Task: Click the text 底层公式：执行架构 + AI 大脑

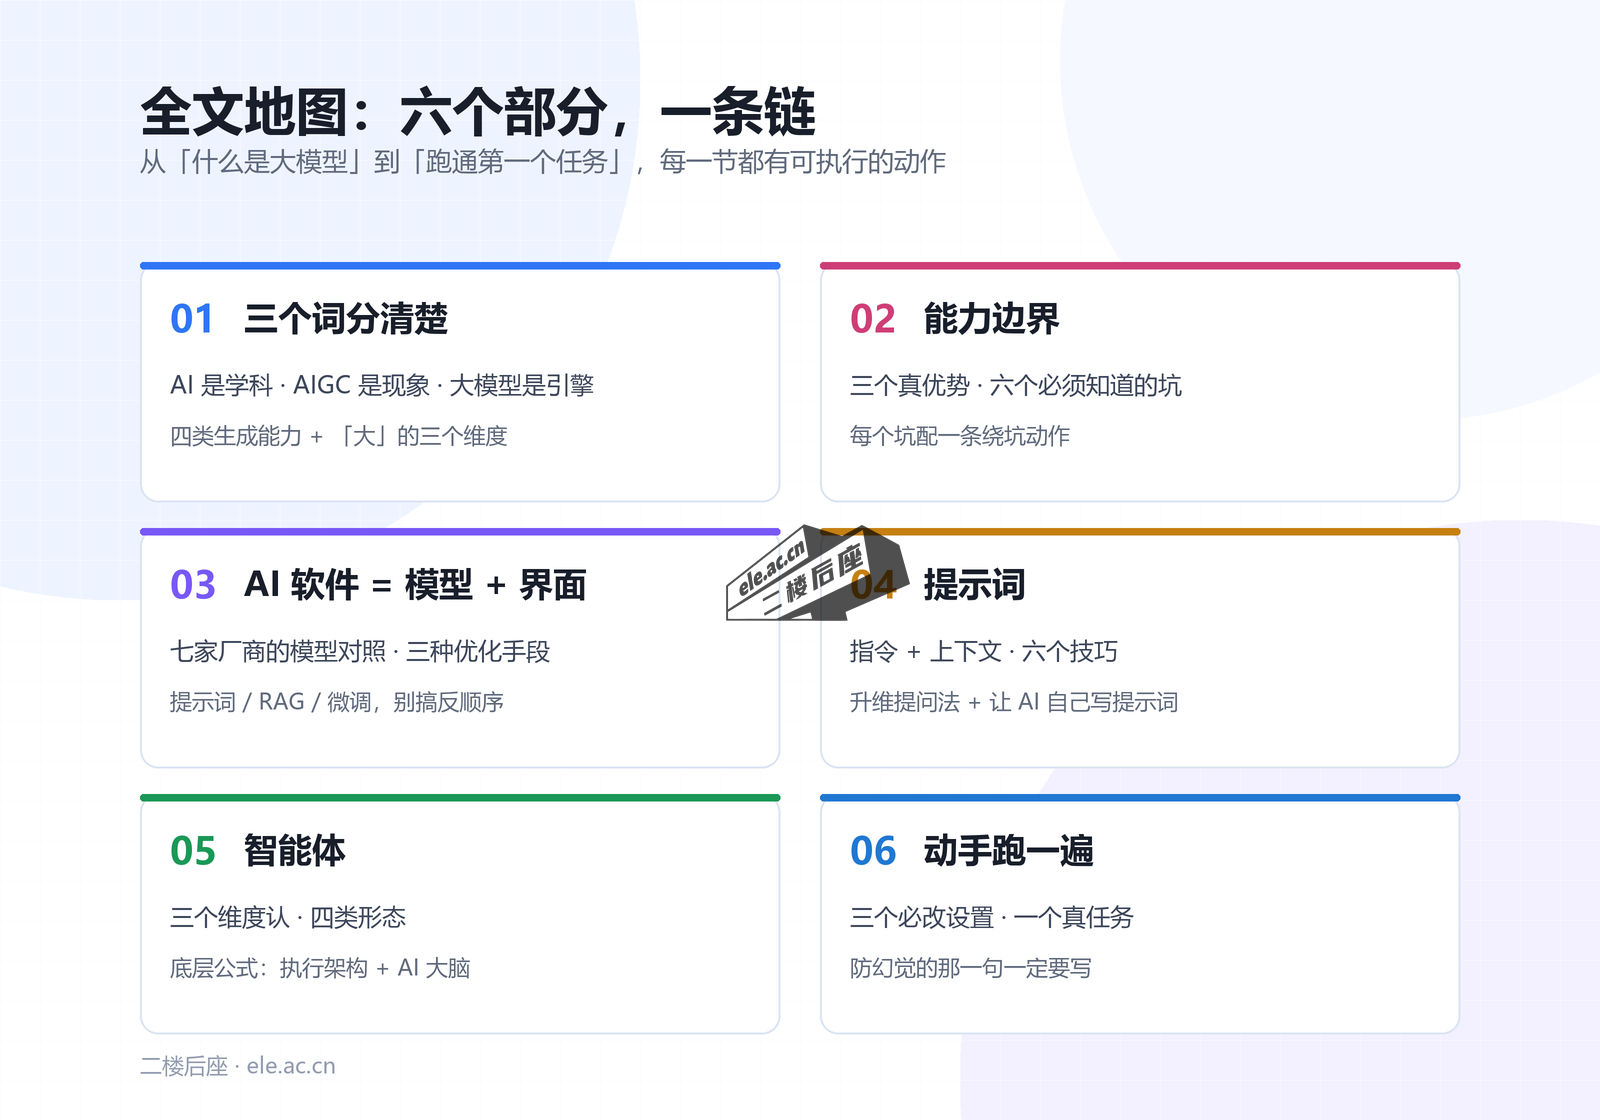Action: [x=320, y=968]
